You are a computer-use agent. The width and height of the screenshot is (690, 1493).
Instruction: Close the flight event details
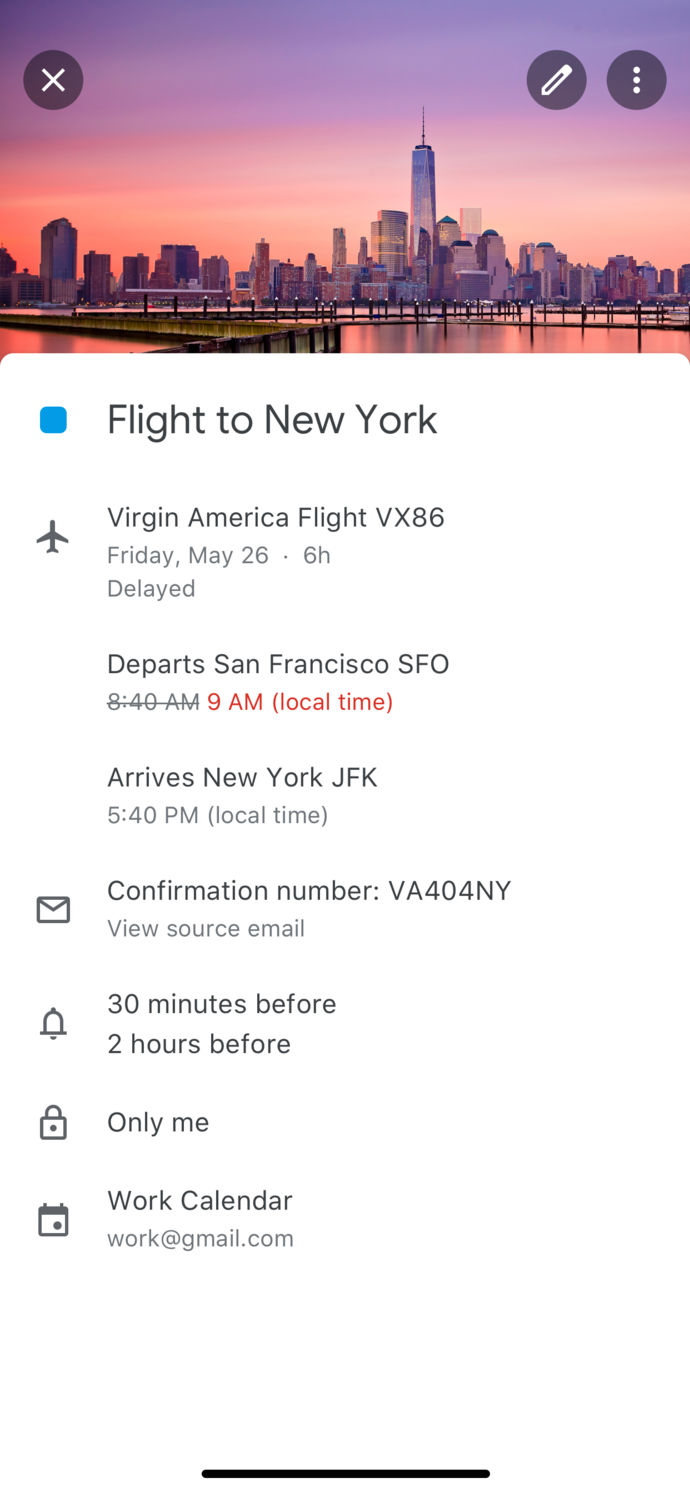(x=53, y=80)
